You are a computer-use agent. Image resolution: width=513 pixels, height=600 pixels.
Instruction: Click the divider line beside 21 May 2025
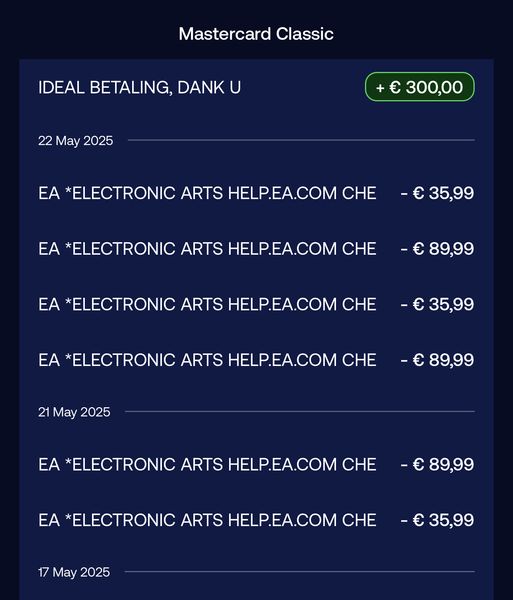[300, 411]
